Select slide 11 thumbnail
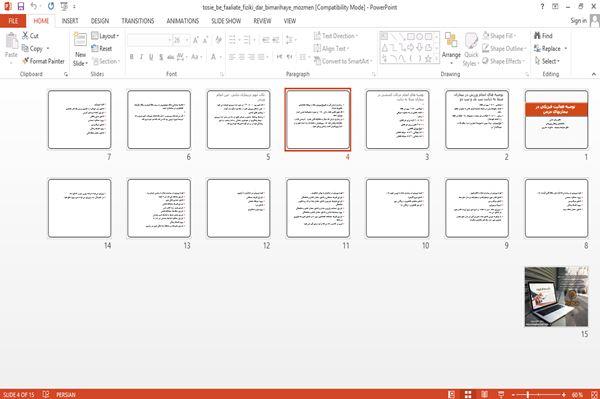The height and width of the screenshot is (399, 600). coord(318,208)
